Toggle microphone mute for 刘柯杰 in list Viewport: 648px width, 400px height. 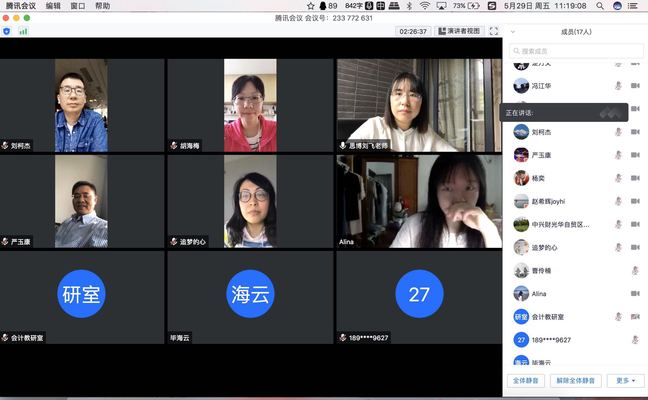[619, 132]
